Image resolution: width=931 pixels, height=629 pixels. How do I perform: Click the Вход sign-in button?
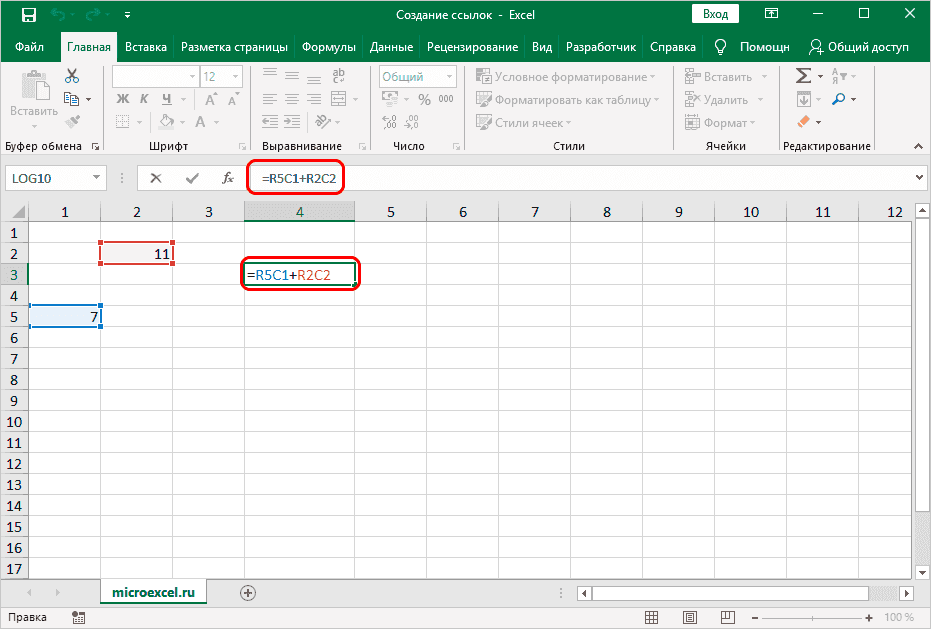click(x=715, y=15)
